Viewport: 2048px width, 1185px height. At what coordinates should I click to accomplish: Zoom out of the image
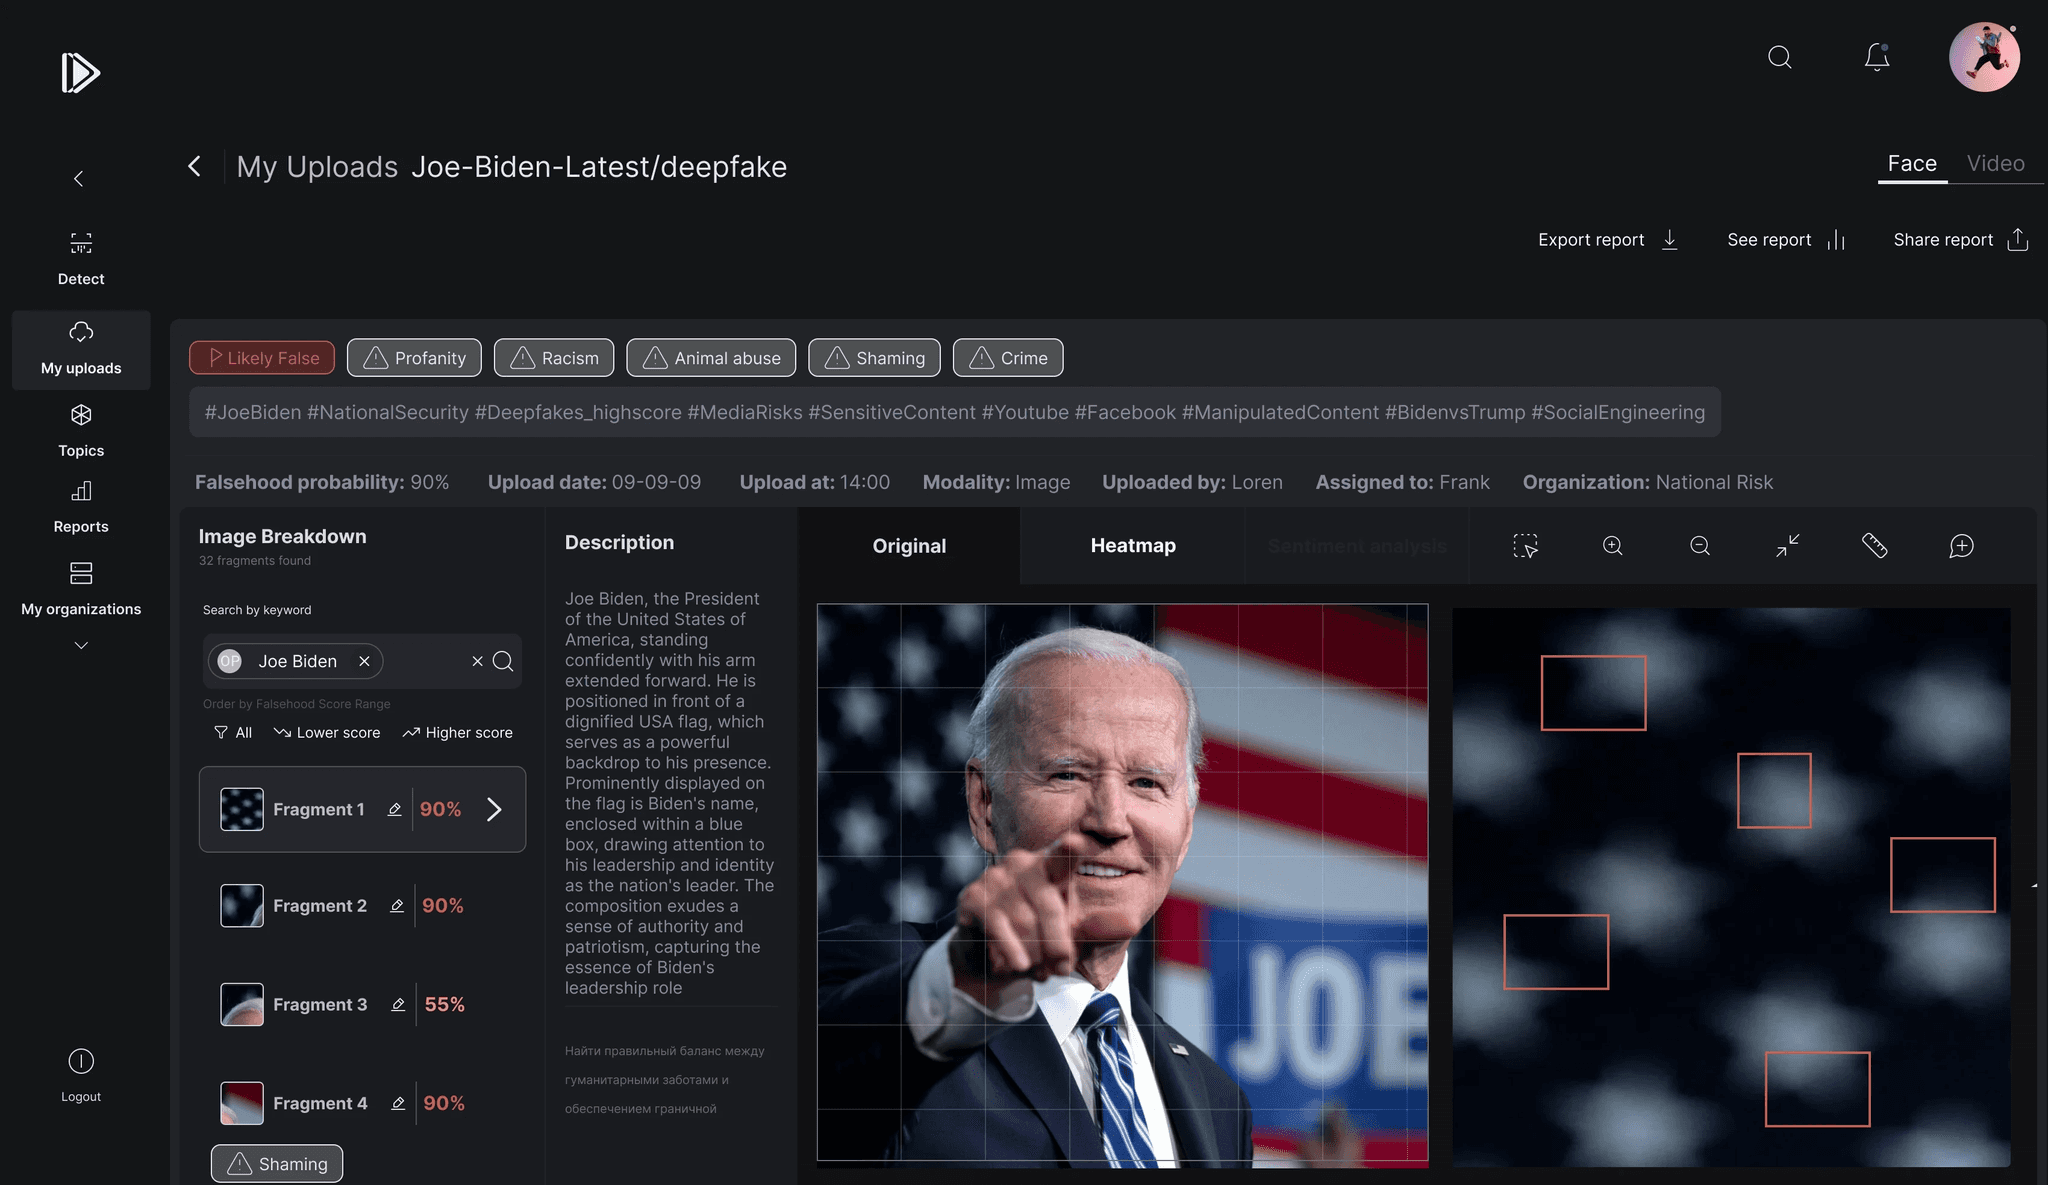pyautogui.click(x=1699, y=546)
